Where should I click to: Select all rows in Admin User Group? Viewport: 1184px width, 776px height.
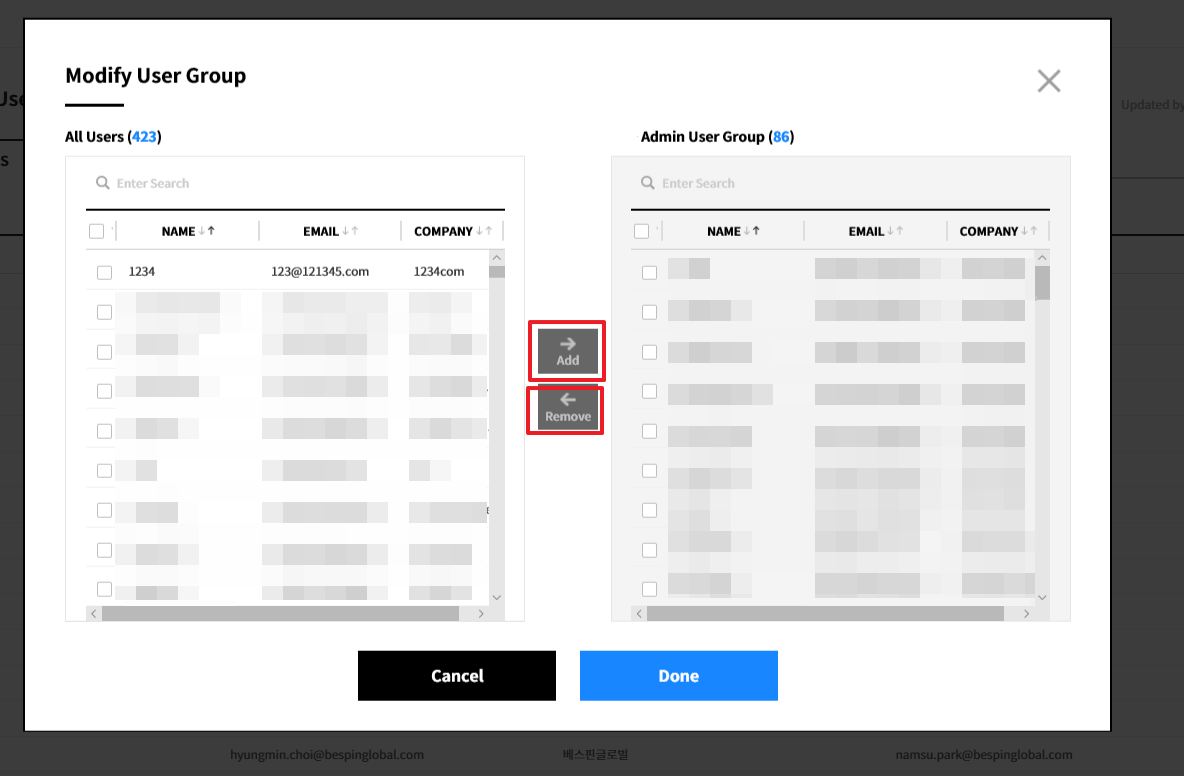pos(642,231)
